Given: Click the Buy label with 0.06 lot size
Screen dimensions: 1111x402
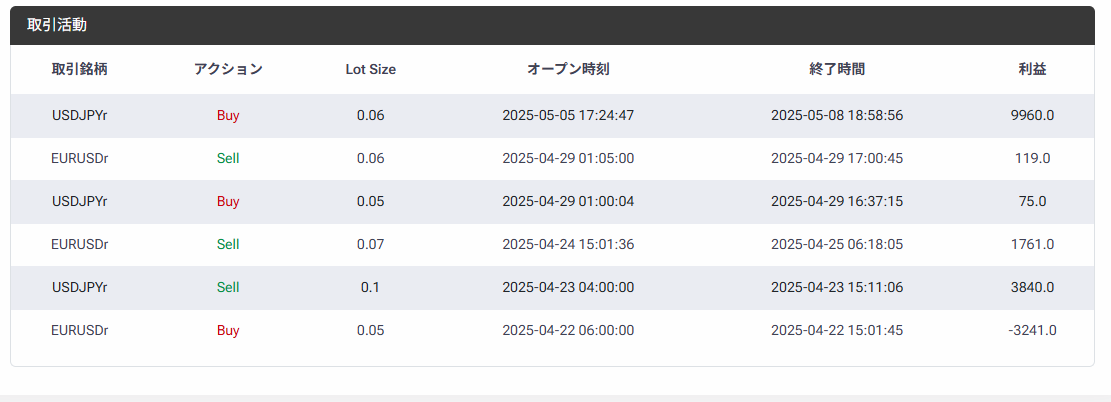Looking at the screenshot, I should pos(228,116).
